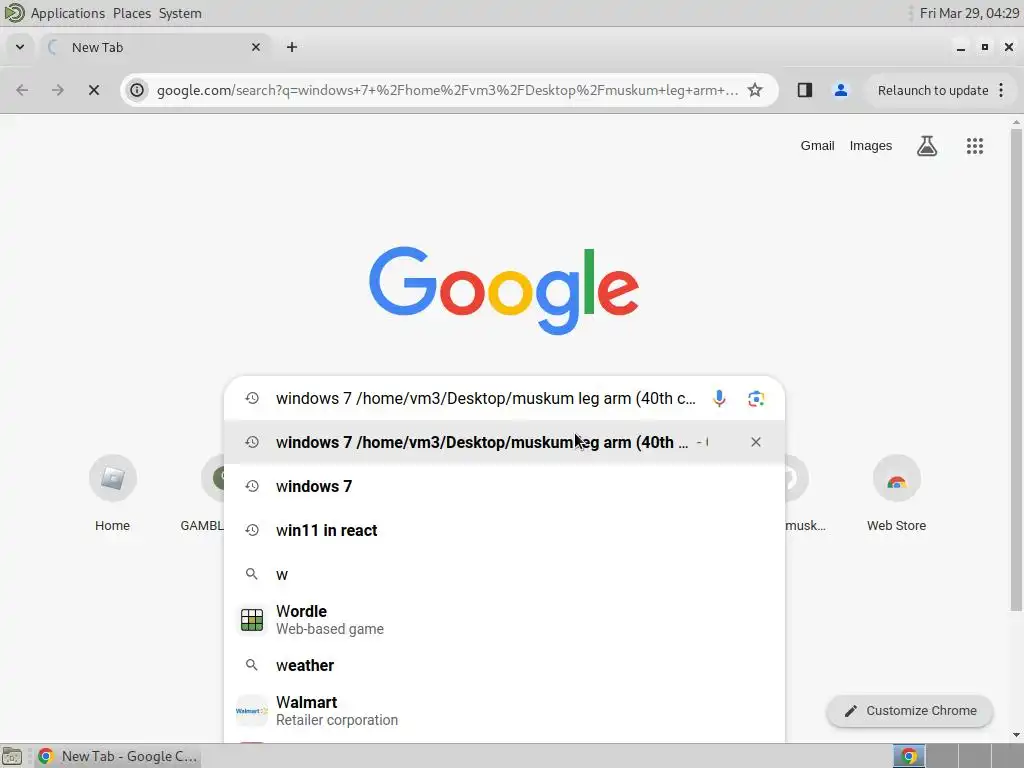Remove the highlighted windows 7 suggestion
This screenshot has width=1024, height=768.
[756, 442]
